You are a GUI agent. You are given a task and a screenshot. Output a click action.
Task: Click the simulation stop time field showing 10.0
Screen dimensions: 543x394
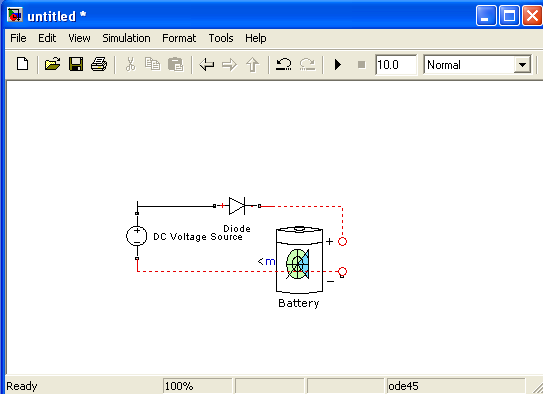tap(396, 65)
